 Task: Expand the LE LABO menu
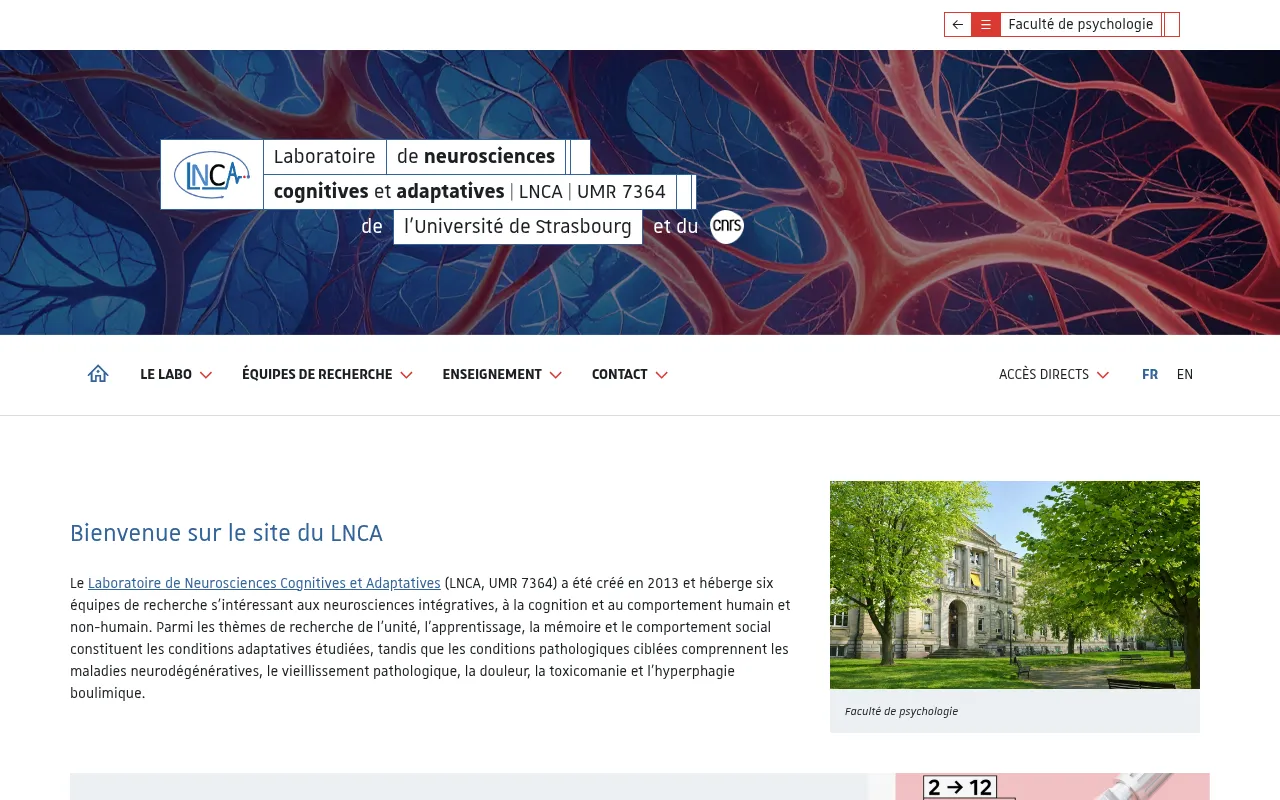[x=176, y=375]
